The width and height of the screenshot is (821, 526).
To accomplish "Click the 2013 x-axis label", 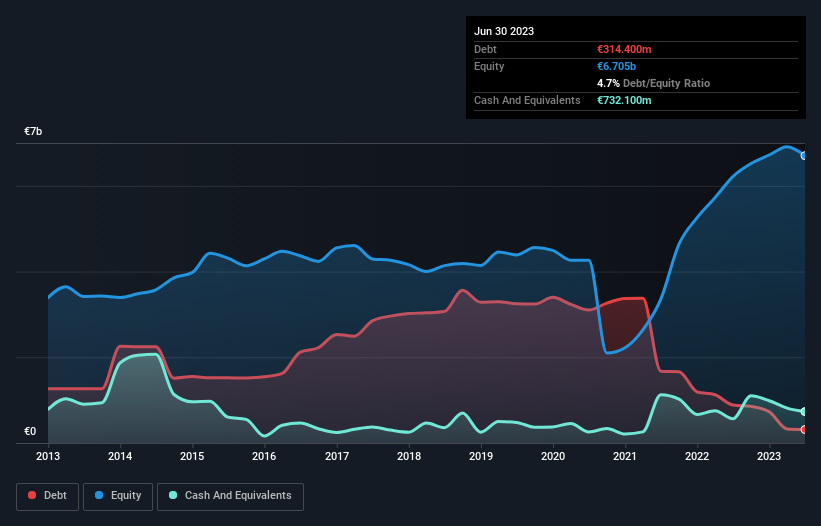I will pos(48,456).
